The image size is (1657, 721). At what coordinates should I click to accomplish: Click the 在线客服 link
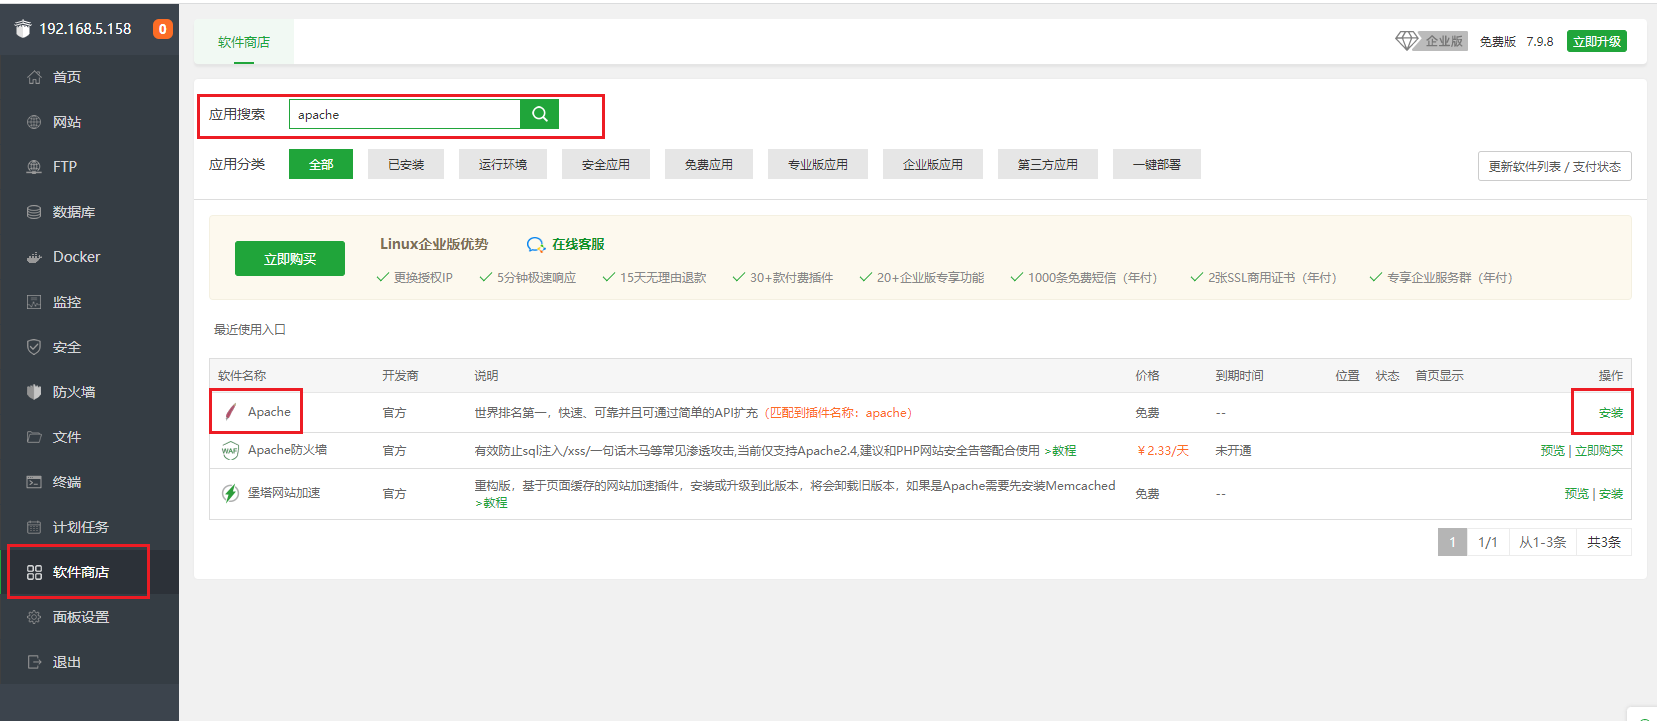578,244
